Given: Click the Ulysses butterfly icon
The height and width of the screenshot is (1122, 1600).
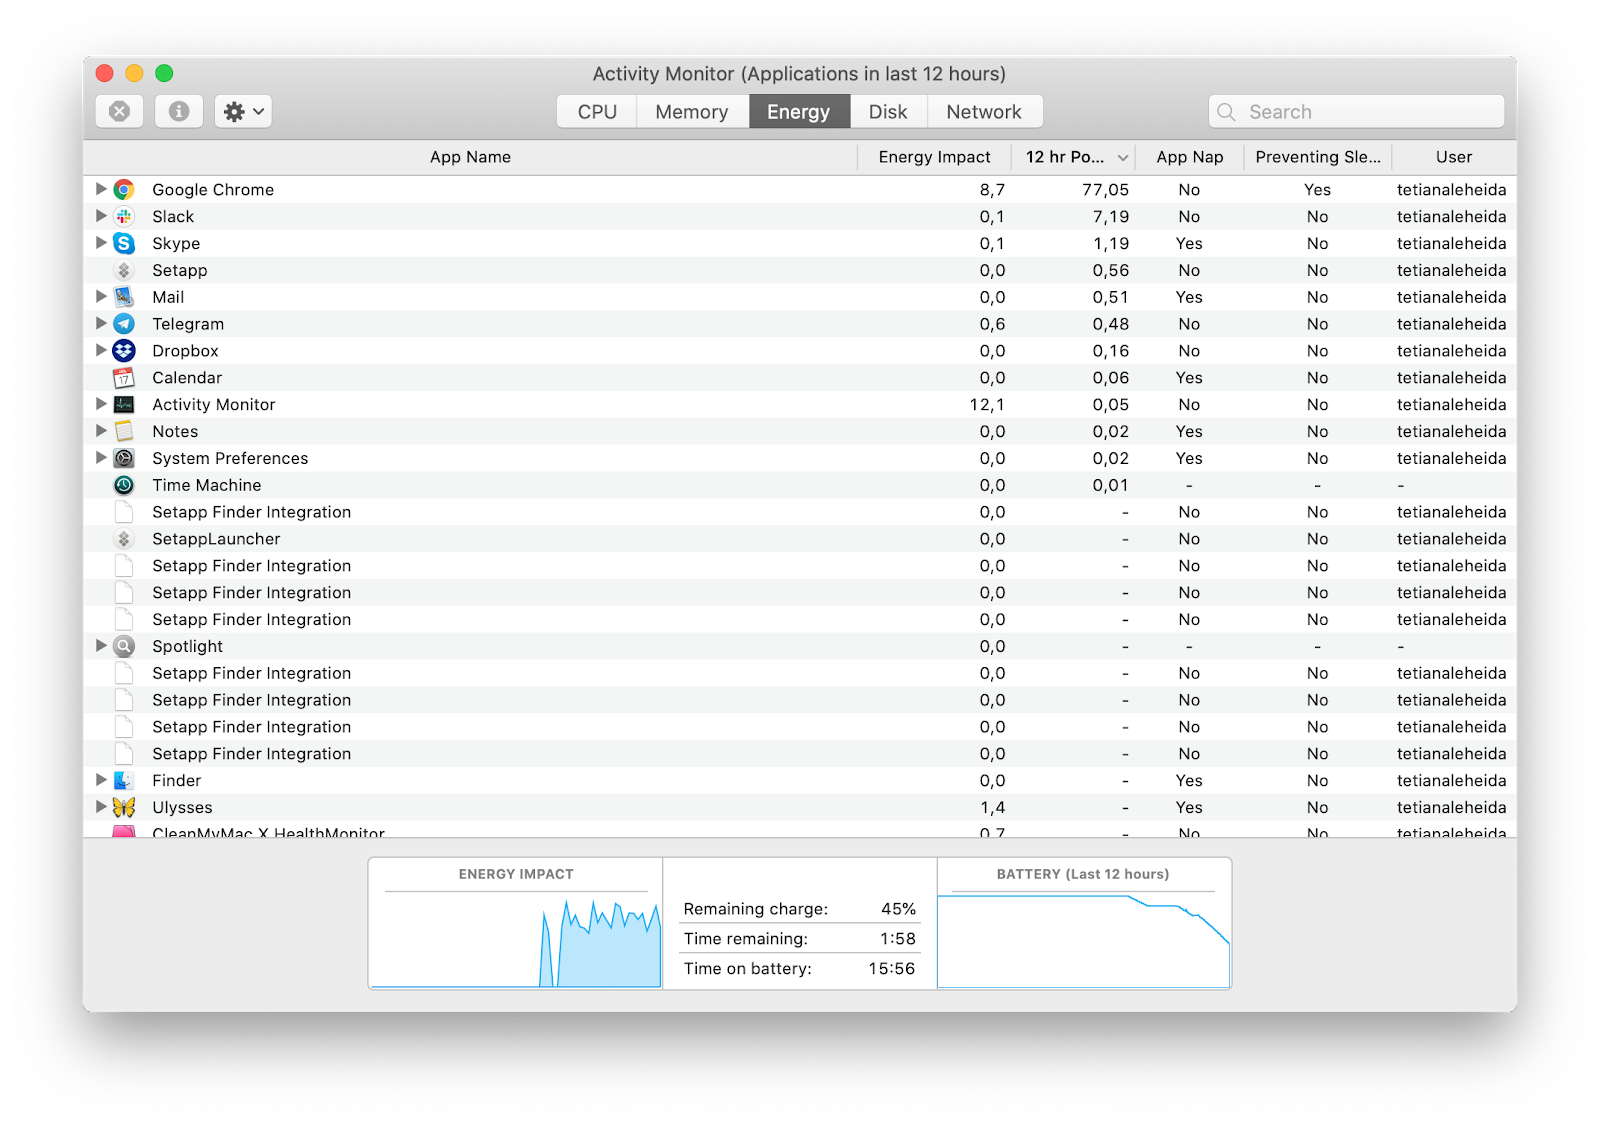Looking at the screenshot, I should click(124, 807).
